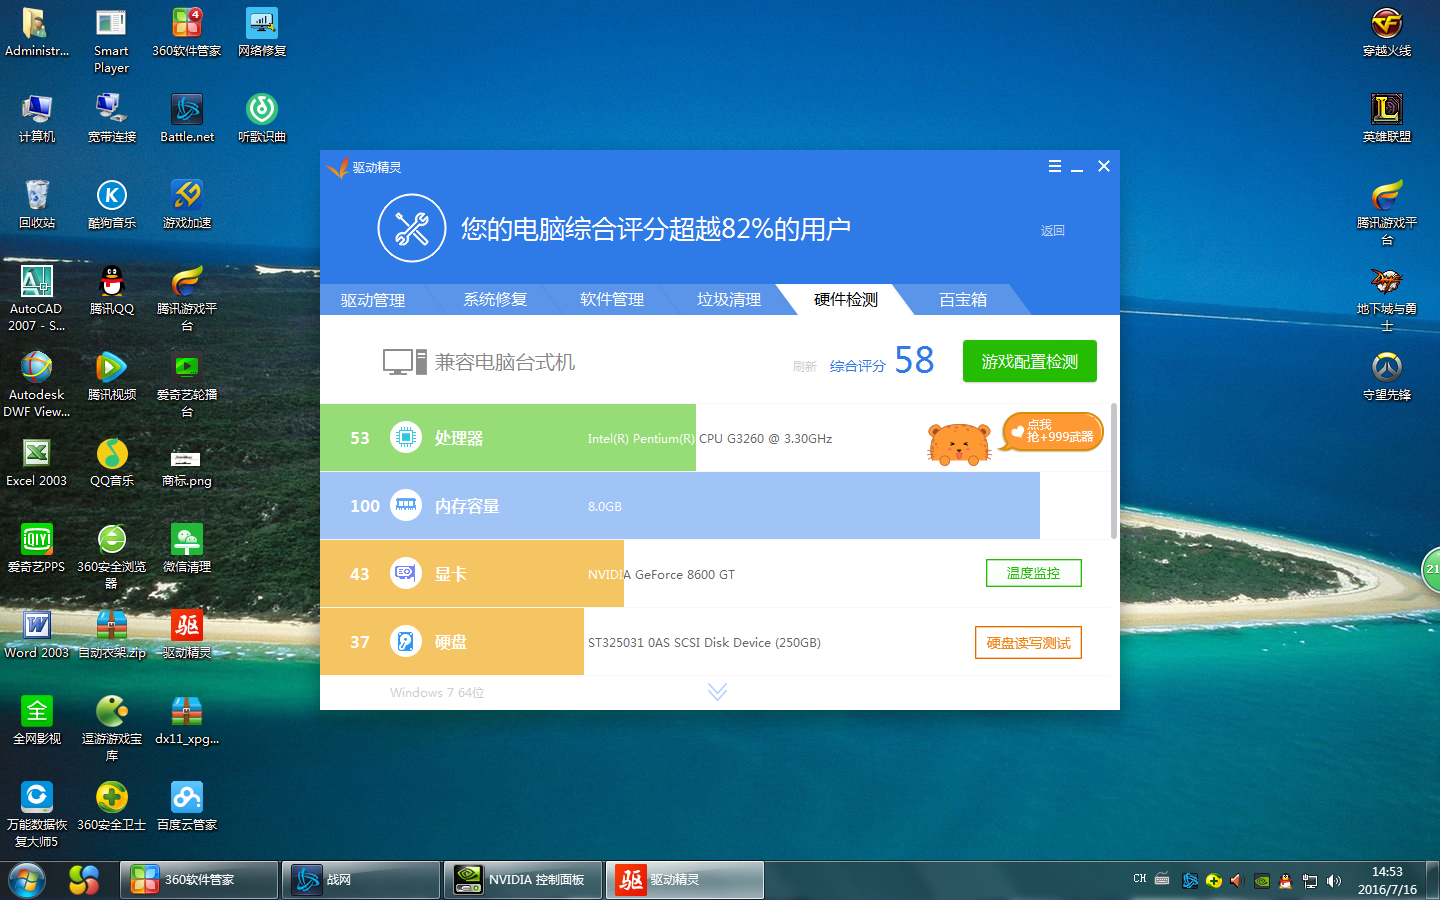The width and height of the screenshot is (1440, 900).
Task: Open 微信清理 desktop icon
Action: pos(187,548)
